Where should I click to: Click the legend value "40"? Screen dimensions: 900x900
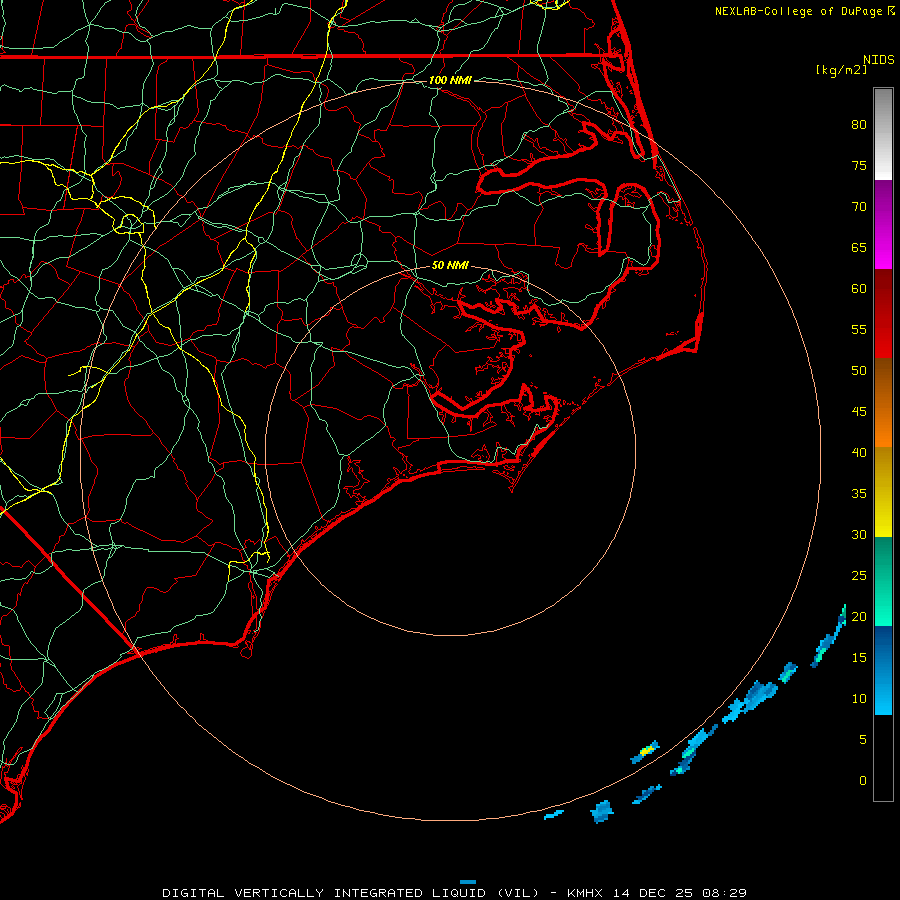(859, 453)
